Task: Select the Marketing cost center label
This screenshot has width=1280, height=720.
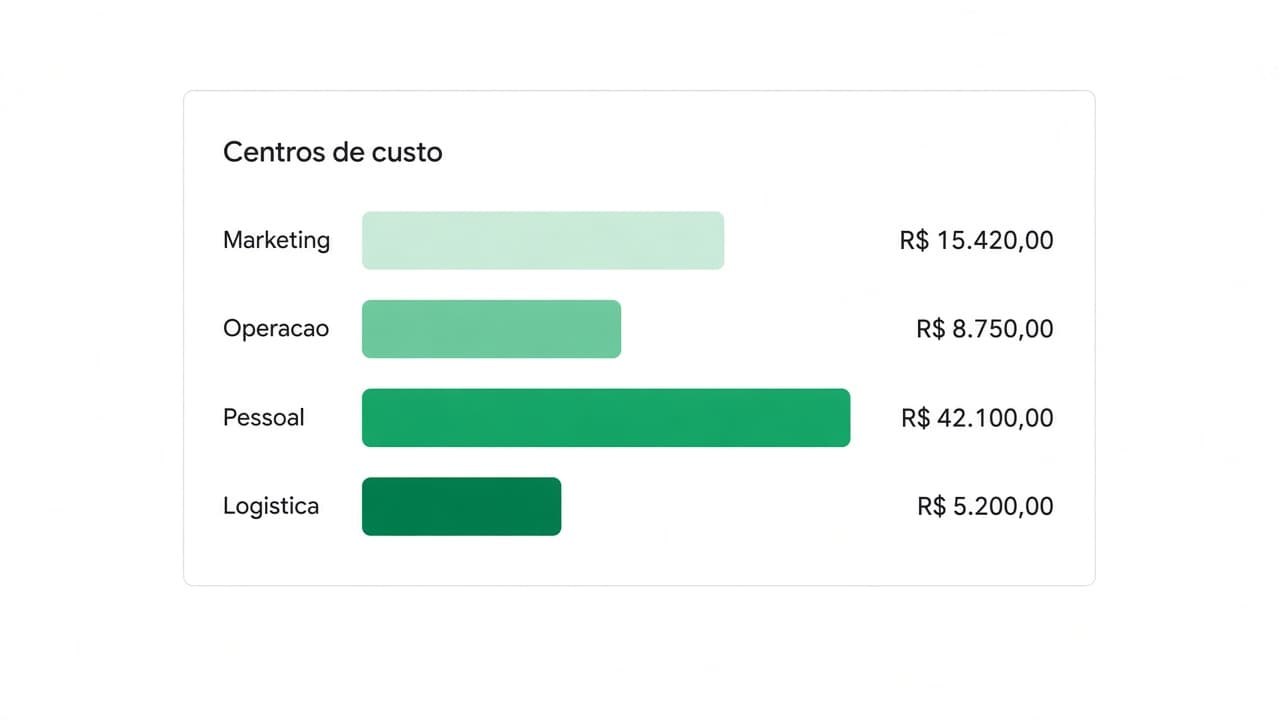Action: [276, 240]
